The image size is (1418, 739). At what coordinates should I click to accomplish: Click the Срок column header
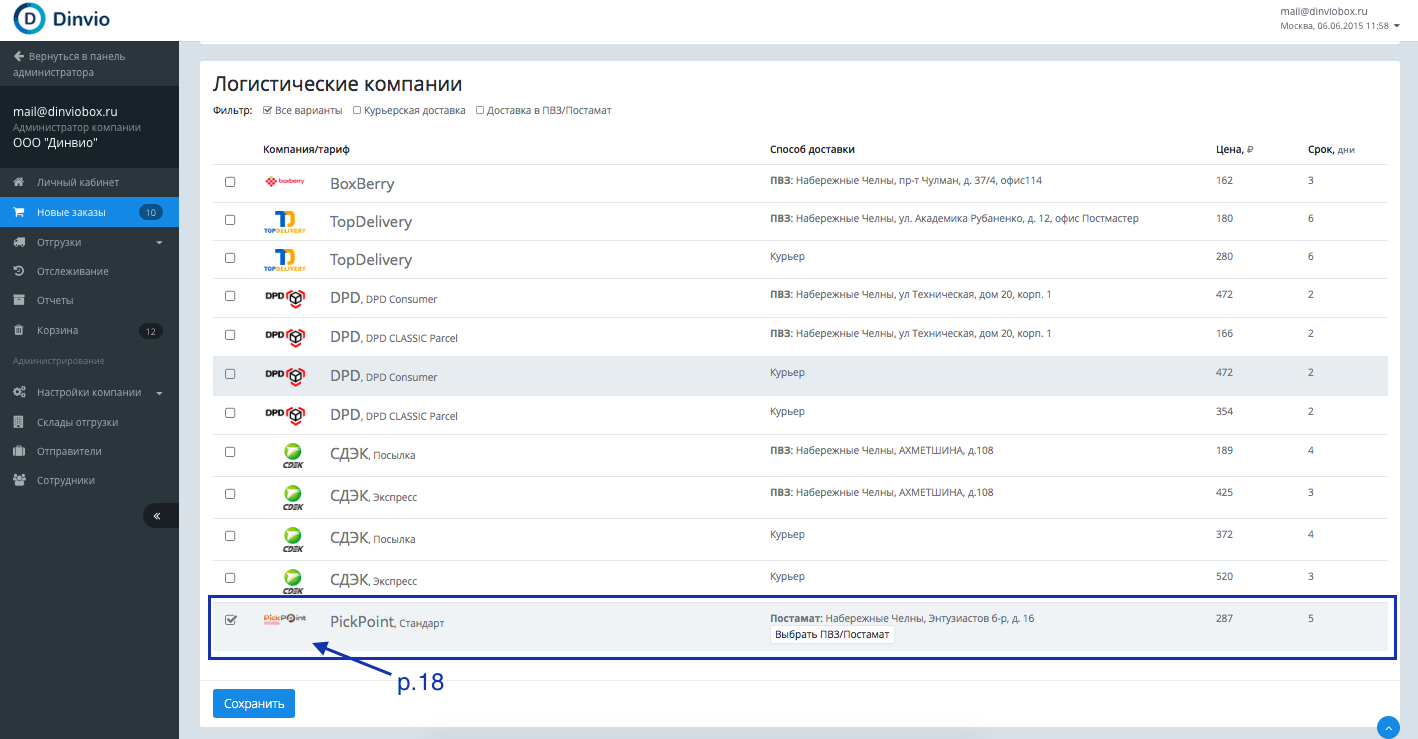coord(1331,150)
